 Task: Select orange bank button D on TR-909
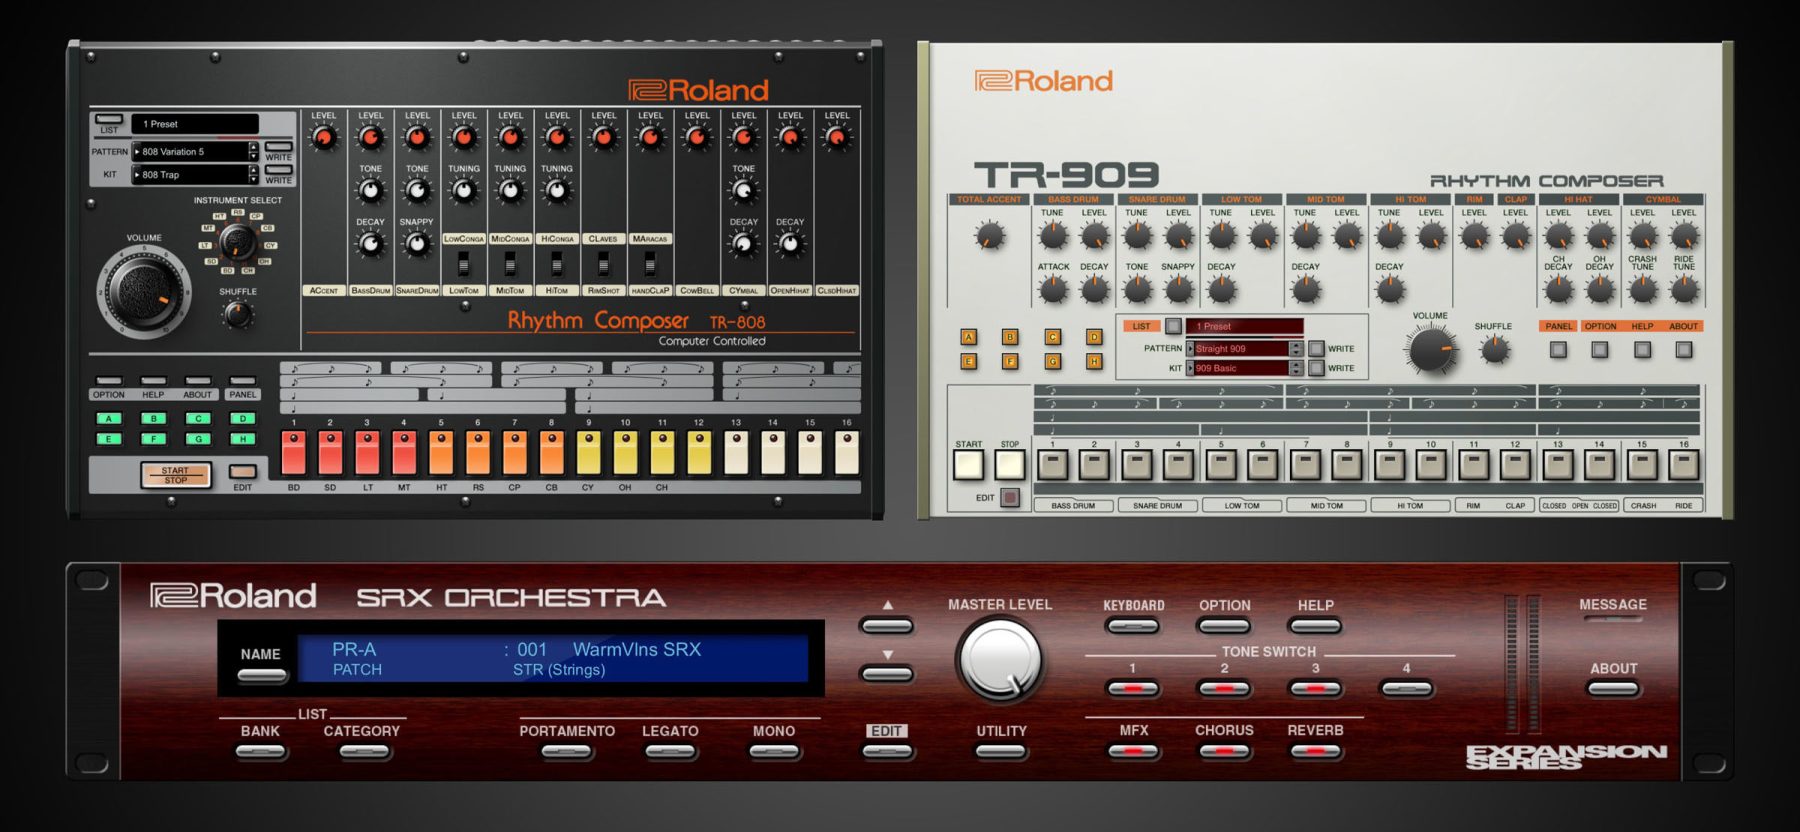tap(1094, 338)
